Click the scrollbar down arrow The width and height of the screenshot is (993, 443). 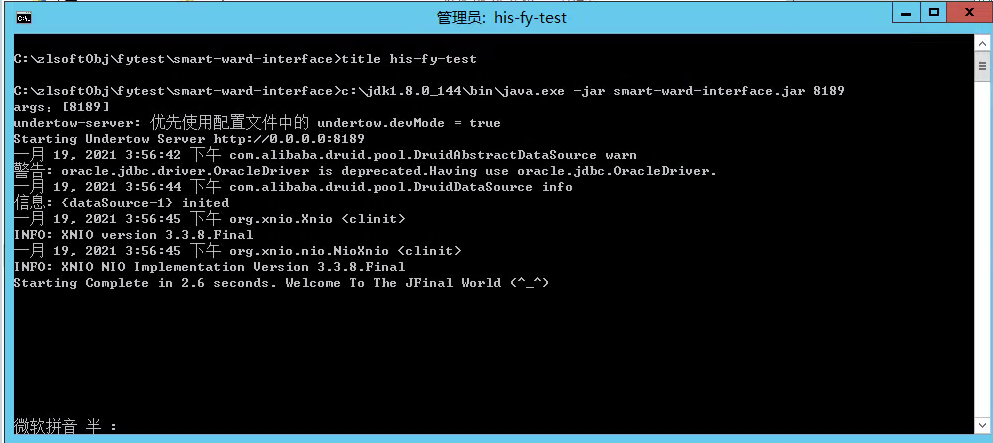point(982,425)
